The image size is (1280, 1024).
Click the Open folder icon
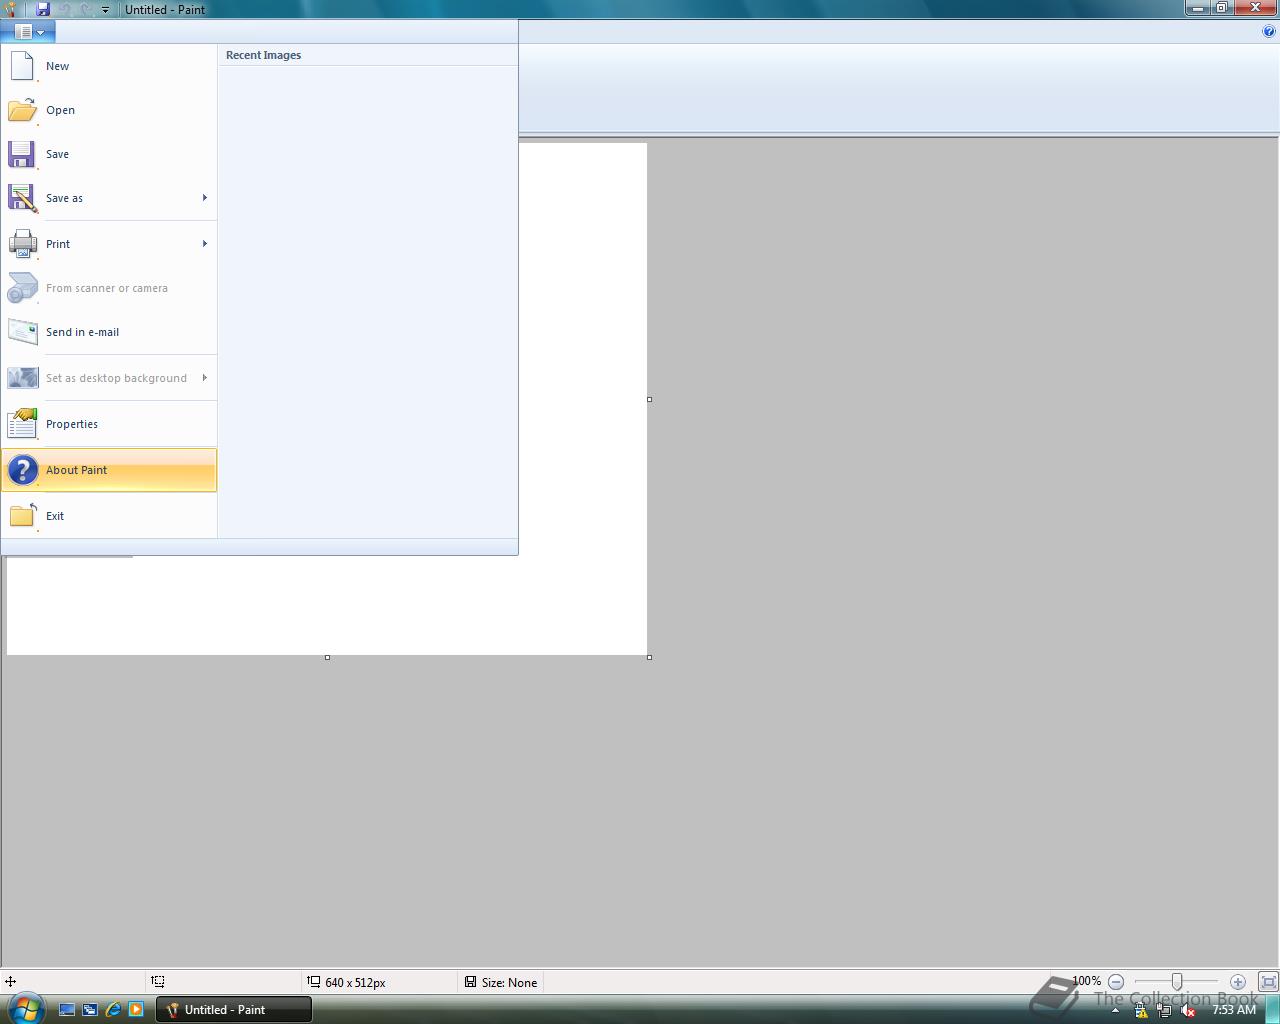22,110
